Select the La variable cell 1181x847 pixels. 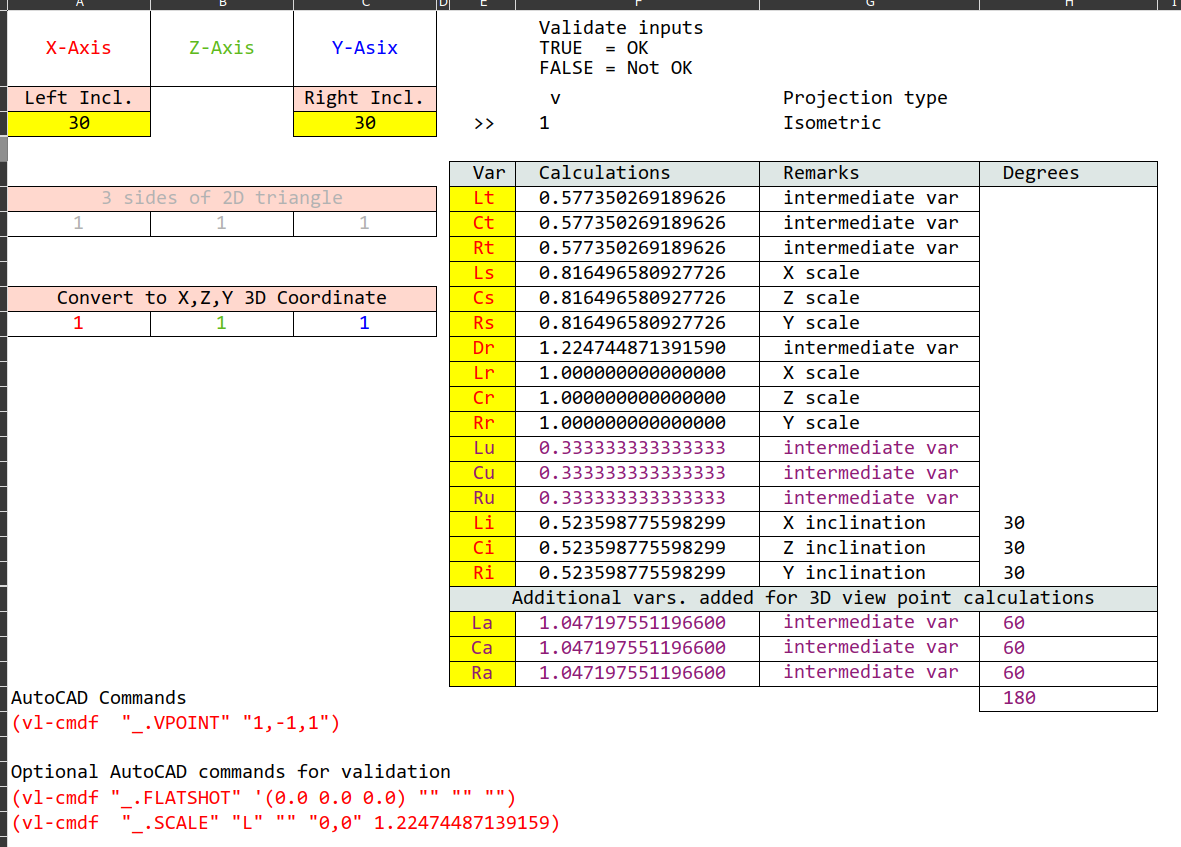(x=483, y=623)
